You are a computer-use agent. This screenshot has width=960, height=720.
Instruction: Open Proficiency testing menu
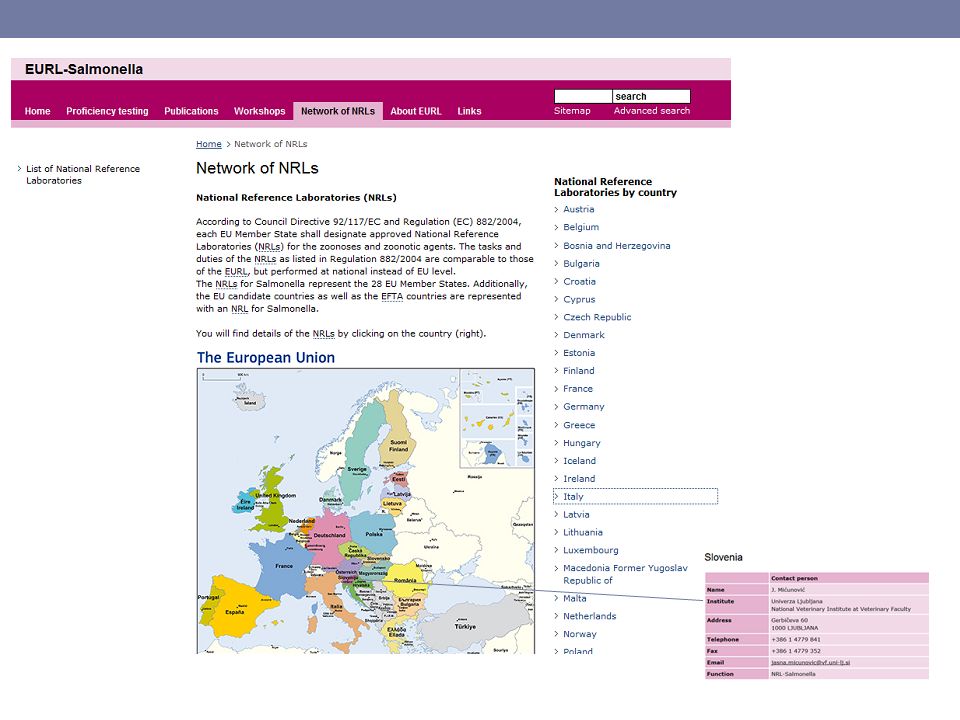click(x=107, y=111)
